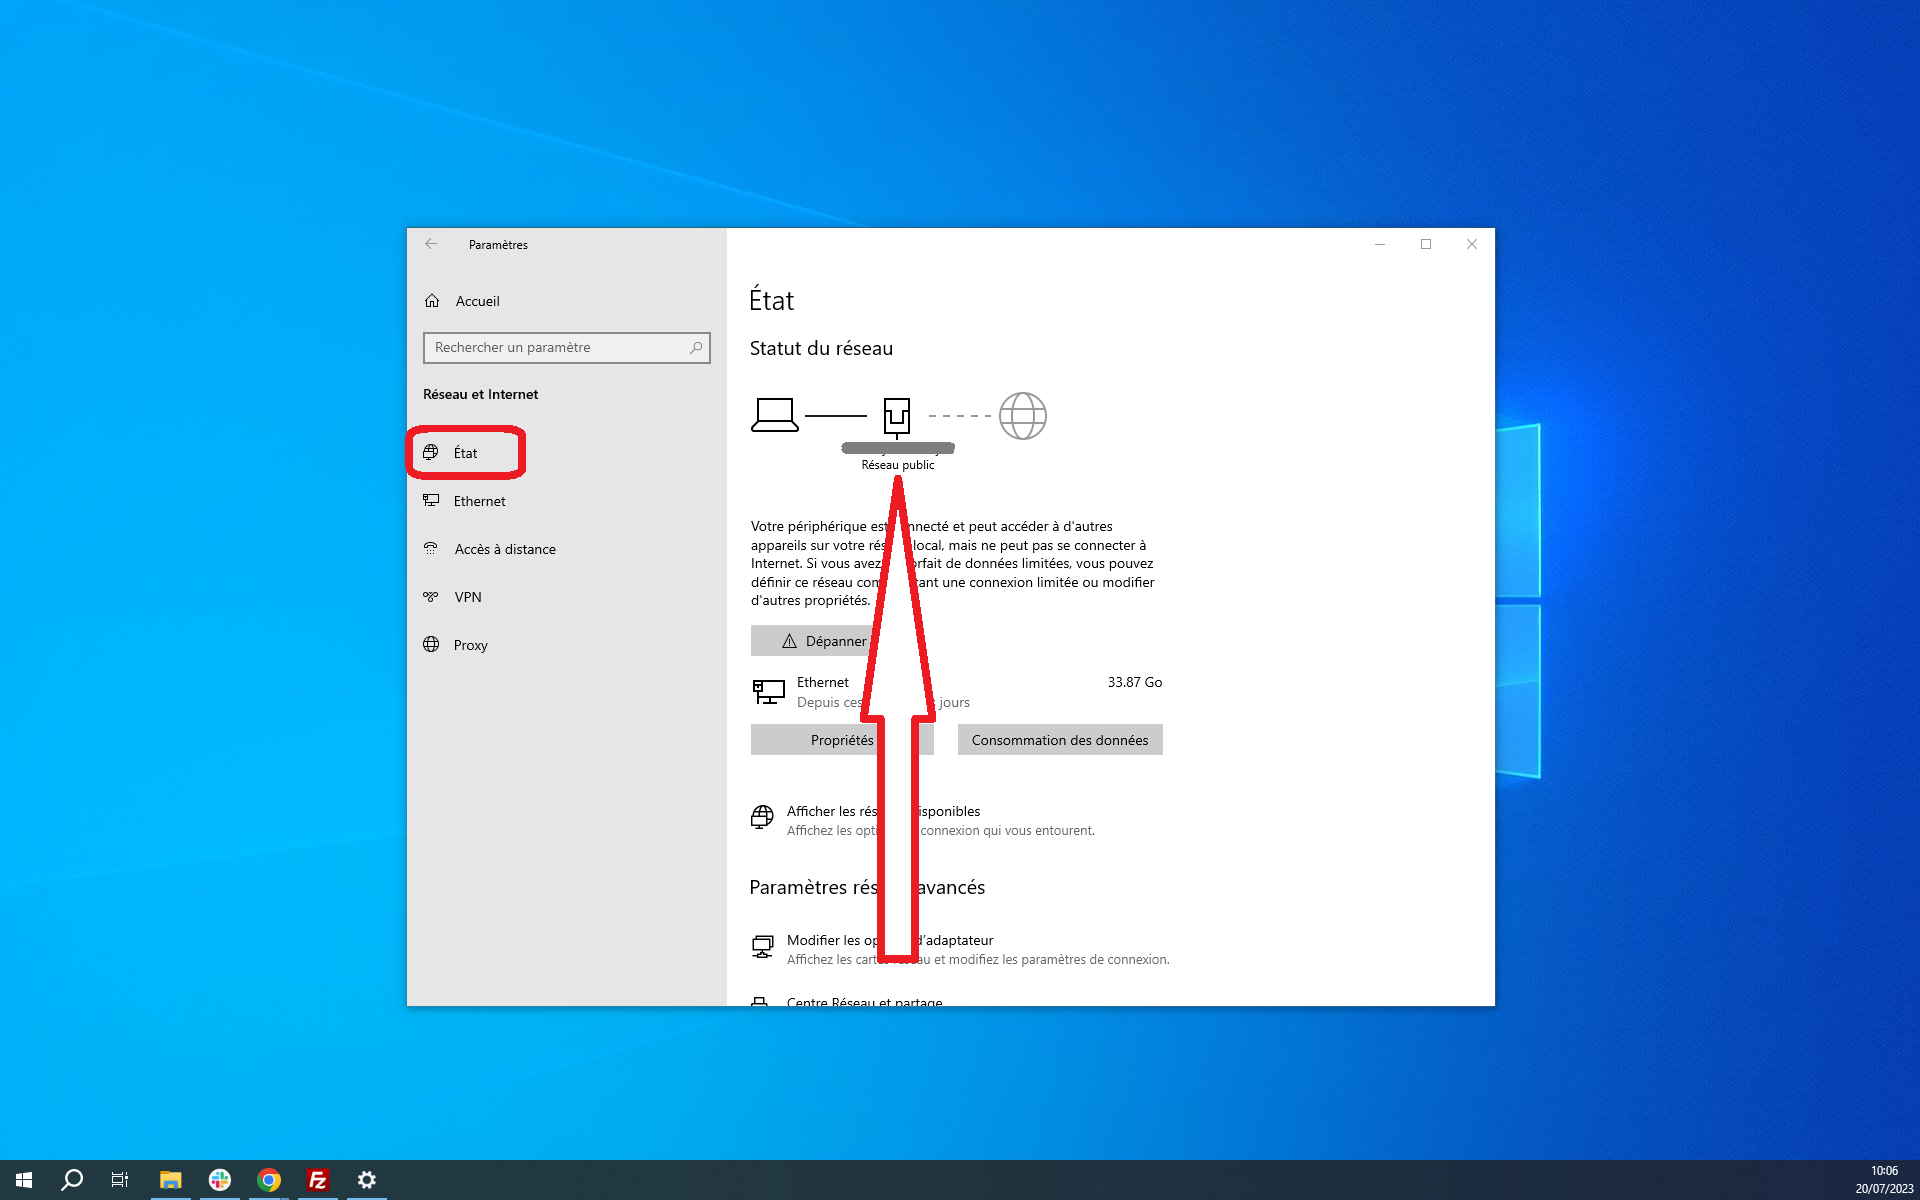
Task: Click the Ethernet adapter icon near 33.87 Go
Action: point(769,690)
